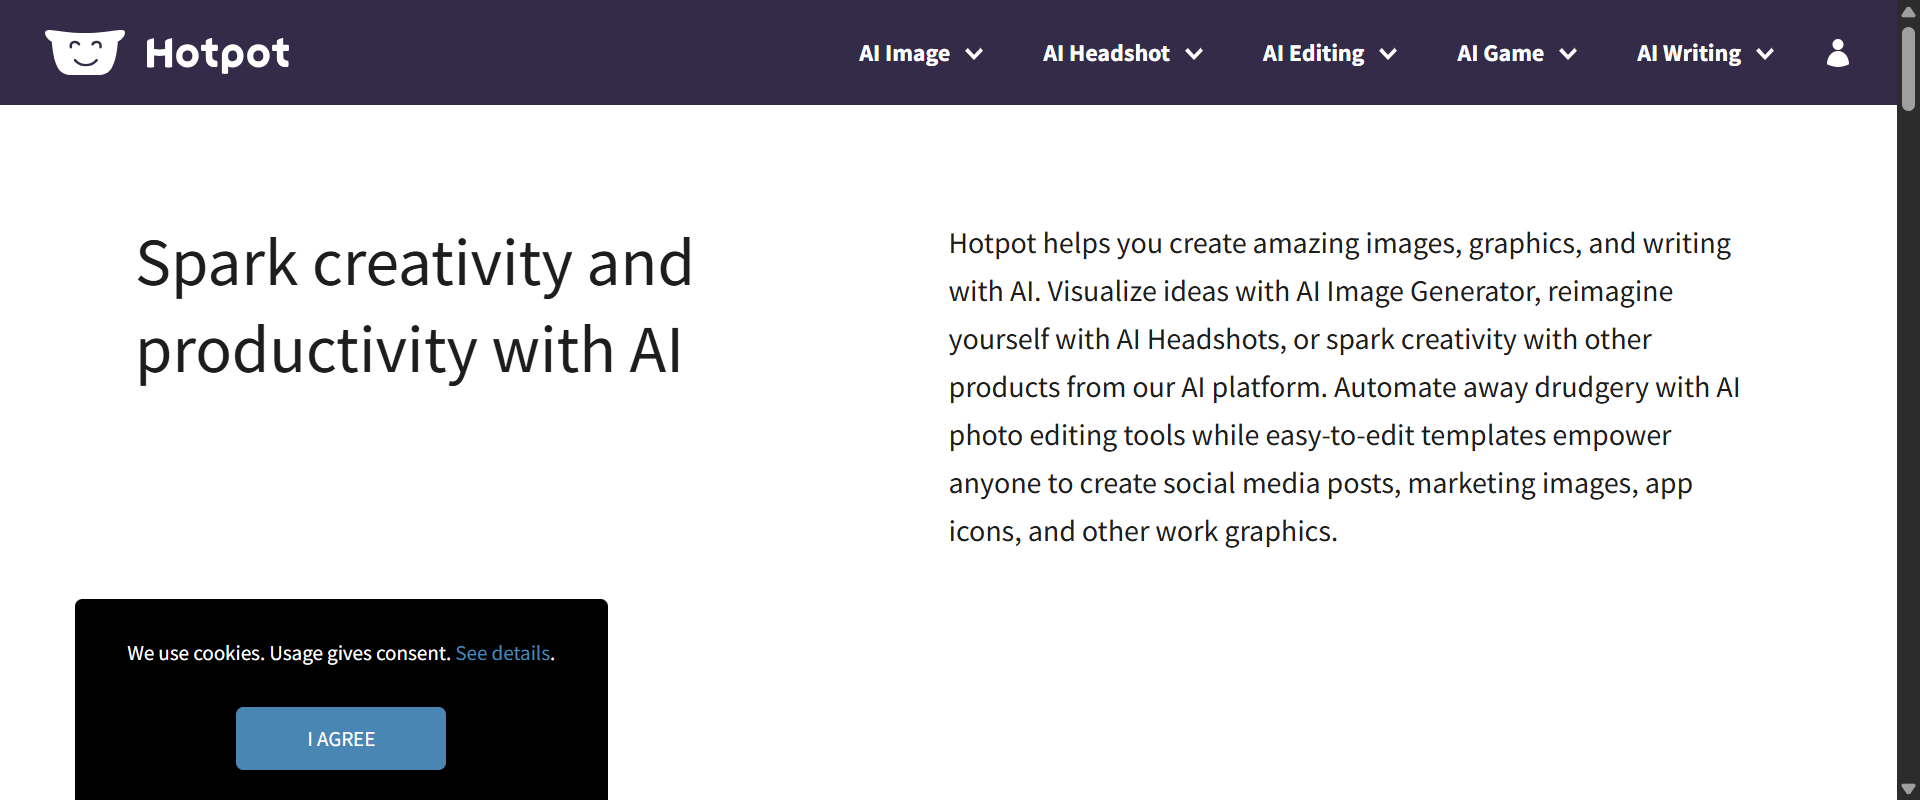This screenshot has width=1920, height=800.
Task: Open the AI Writing menu label
Action: point(1688,54)
